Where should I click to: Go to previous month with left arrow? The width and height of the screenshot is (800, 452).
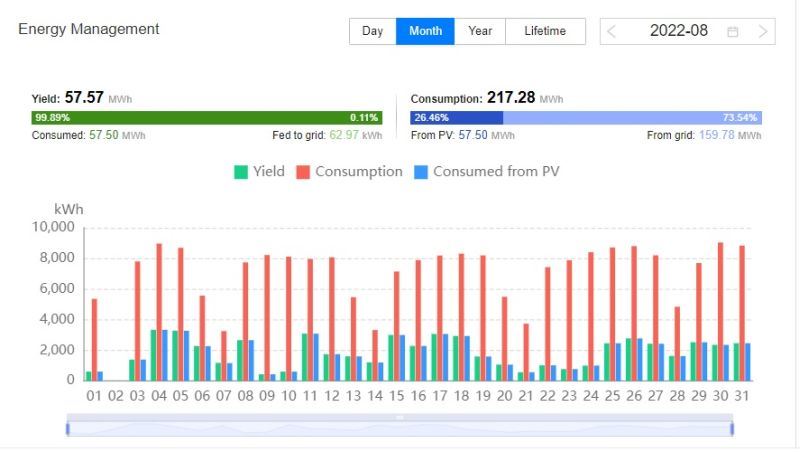tap(612, 31)
